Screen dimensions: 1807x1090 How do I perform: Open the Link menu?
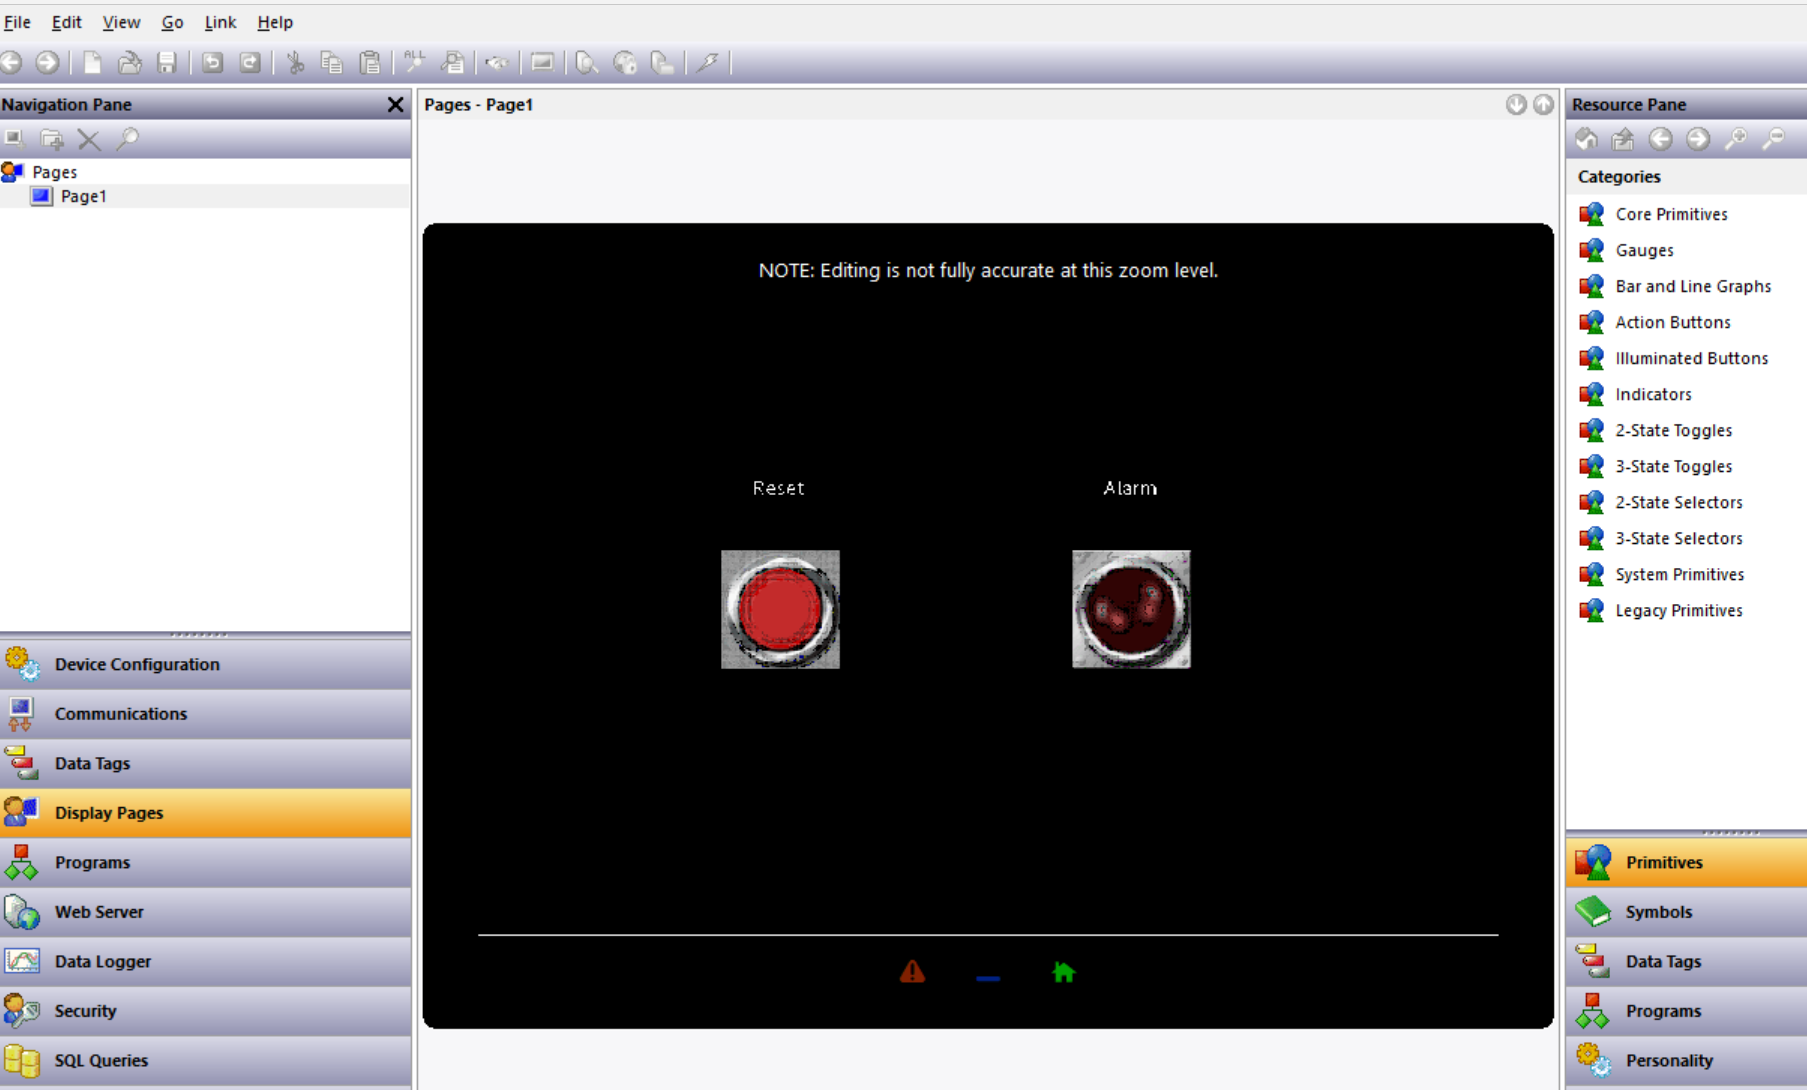tap(220, 22)
